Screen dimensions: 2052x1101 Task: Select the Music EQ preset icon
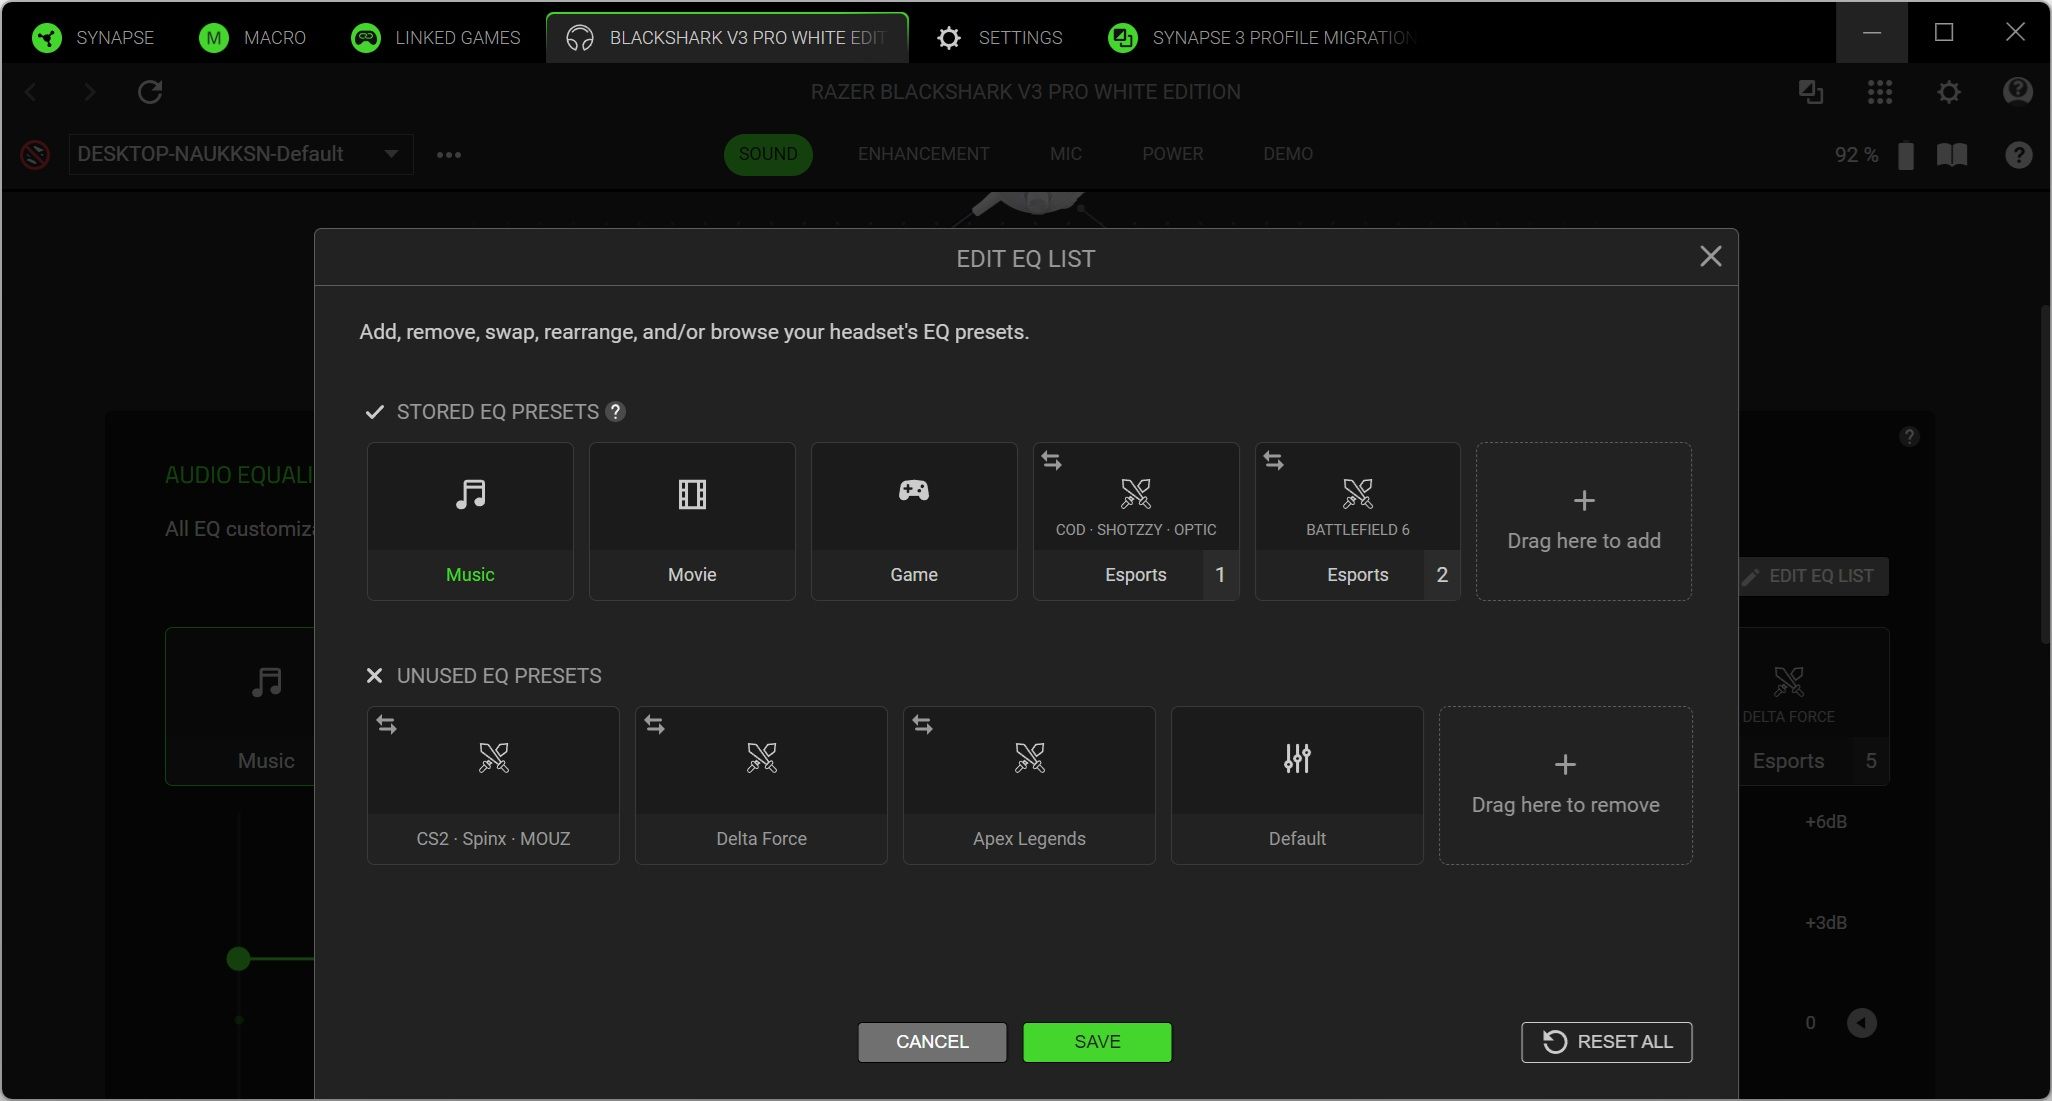[x=470, y=493]
